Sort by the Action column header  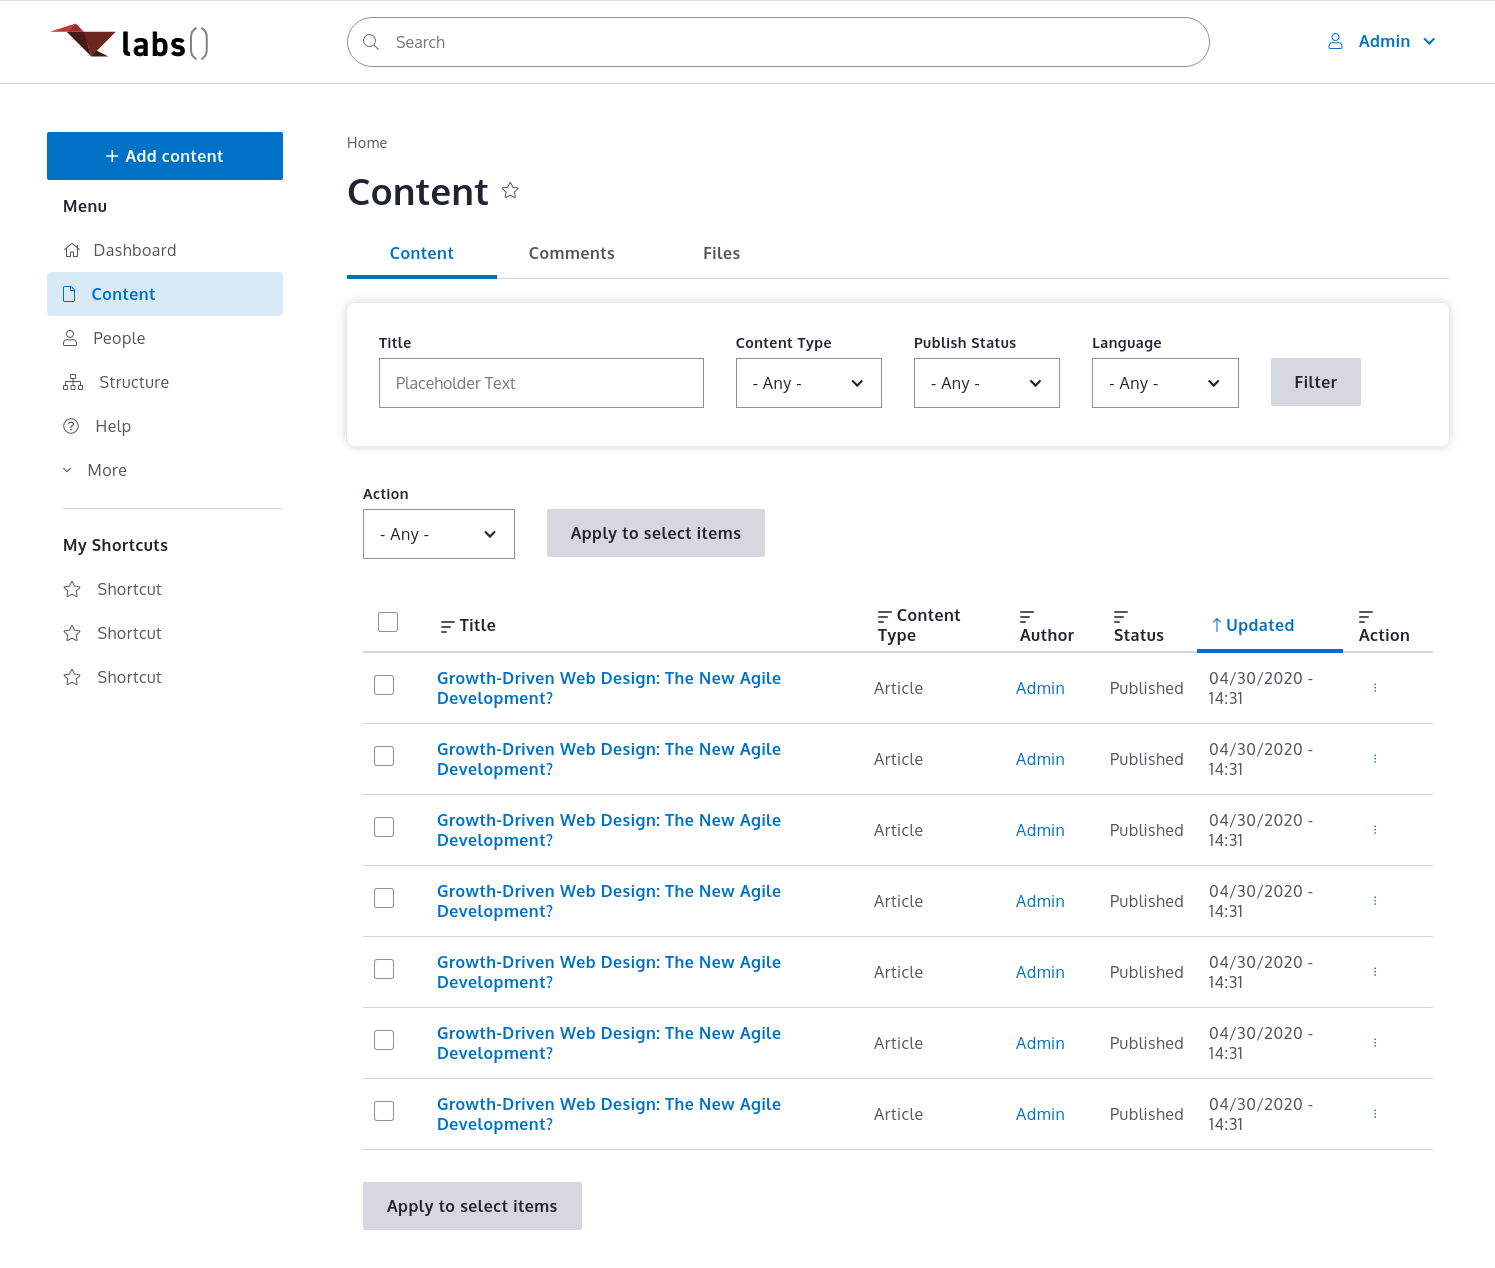click(1384, 625)
